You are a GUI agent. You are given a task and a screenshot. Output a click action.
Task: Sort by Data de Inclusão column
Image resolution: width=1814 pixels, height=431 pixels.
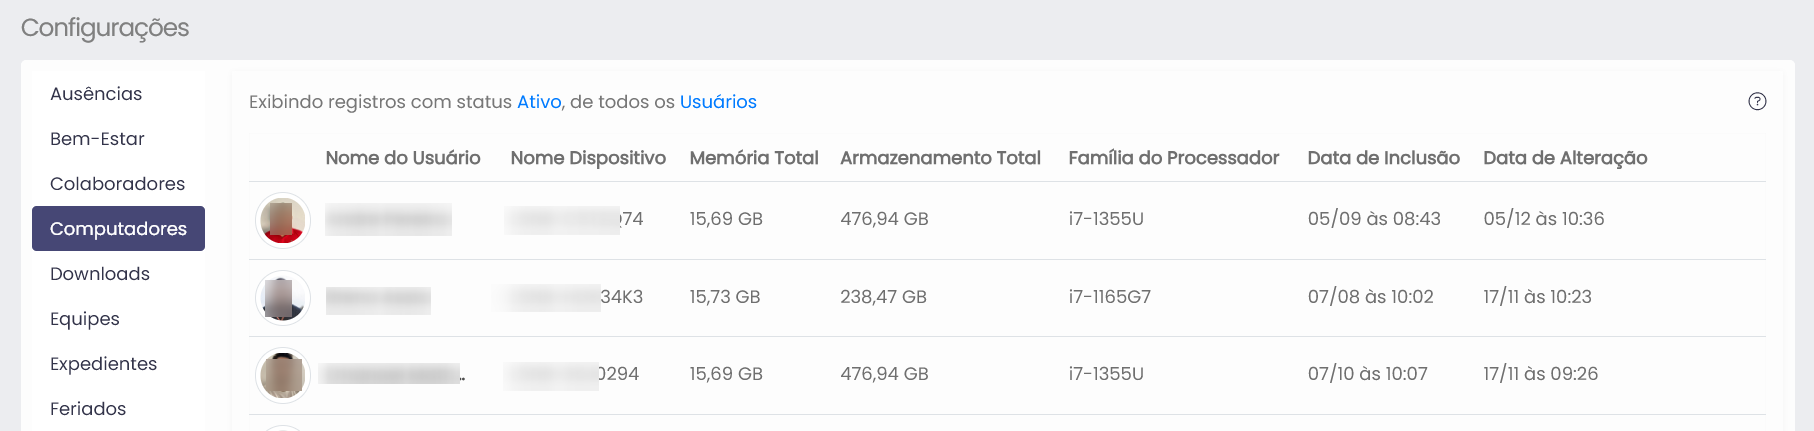coord(1383,158)
